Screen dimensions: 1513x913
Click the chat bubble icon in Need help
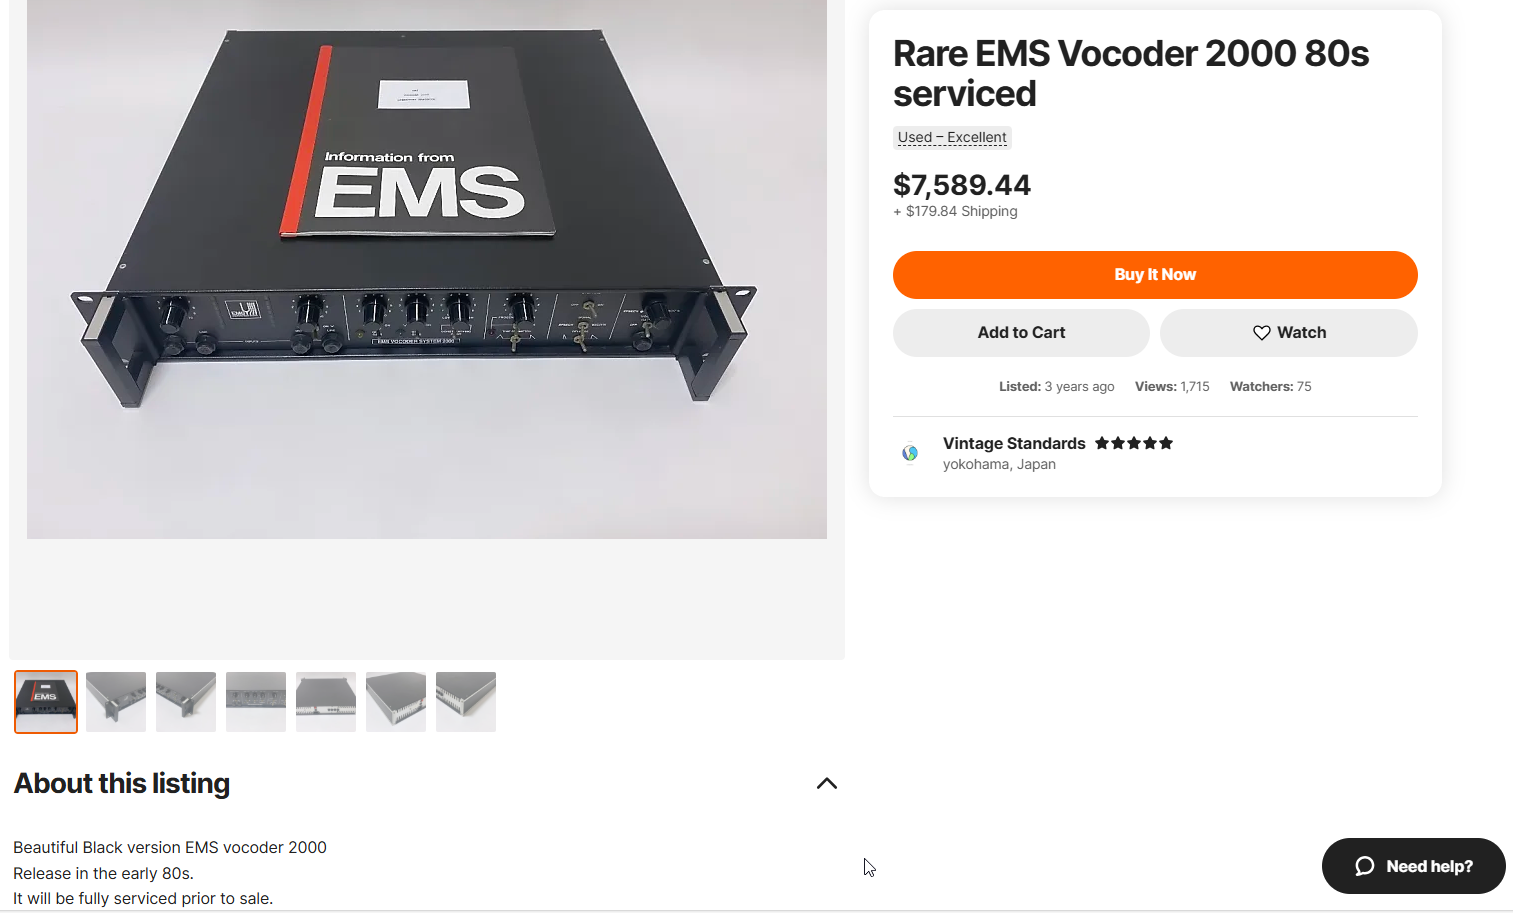(x=1365, y=866)
